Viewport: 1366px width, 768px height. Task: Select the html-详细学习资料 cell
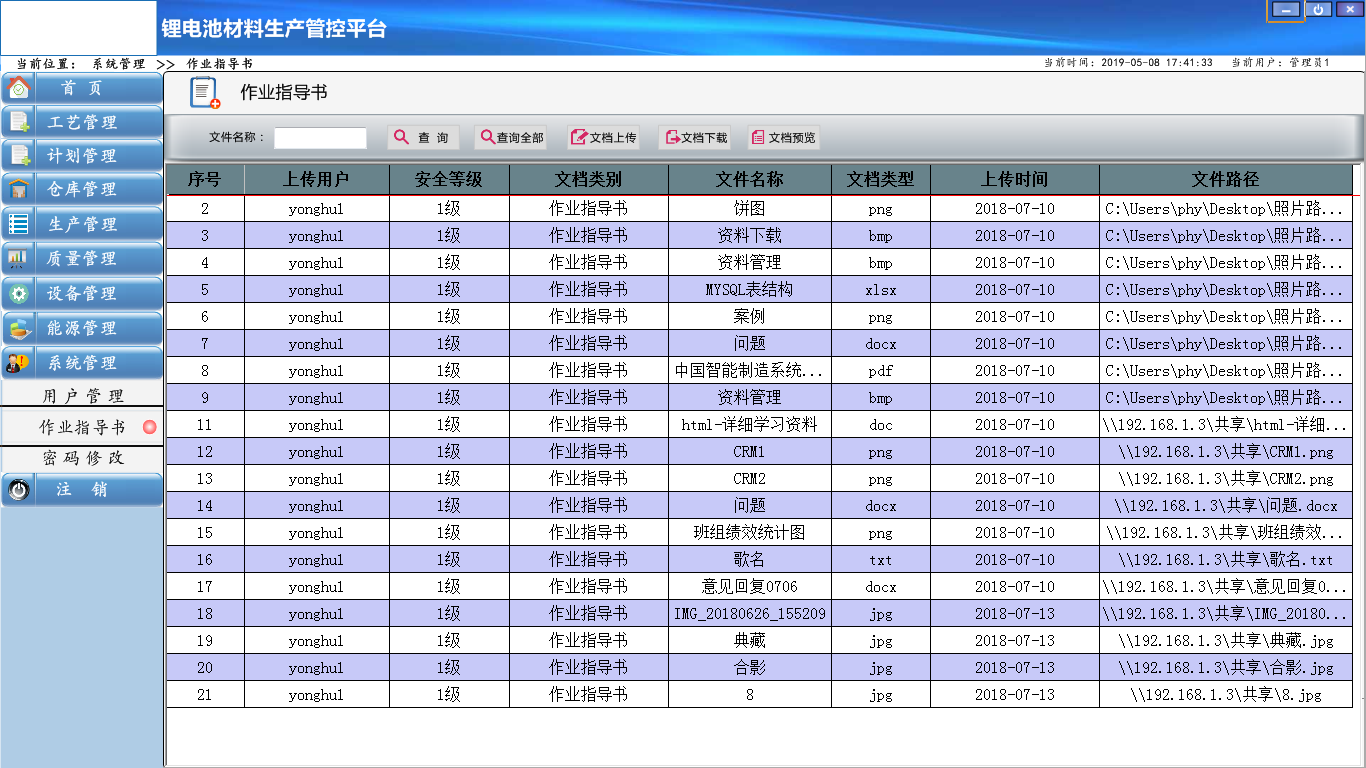click(x=750, y=425)
